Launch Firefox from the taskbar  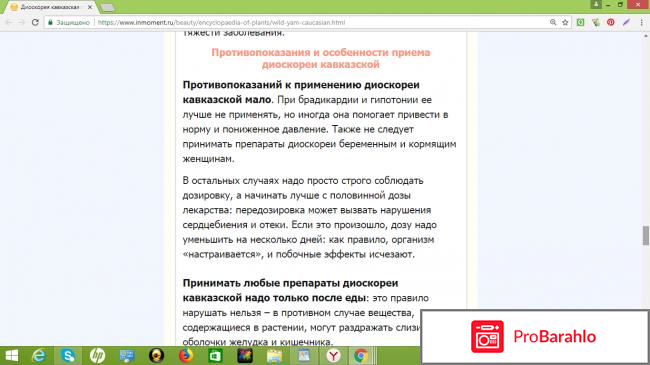pyautogui.click(x=186, y=356)
